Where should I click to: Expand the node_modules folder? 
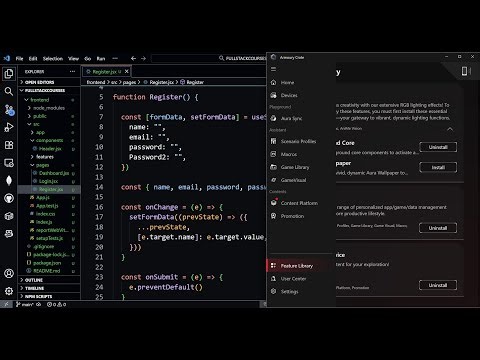[x=49, y=108]
